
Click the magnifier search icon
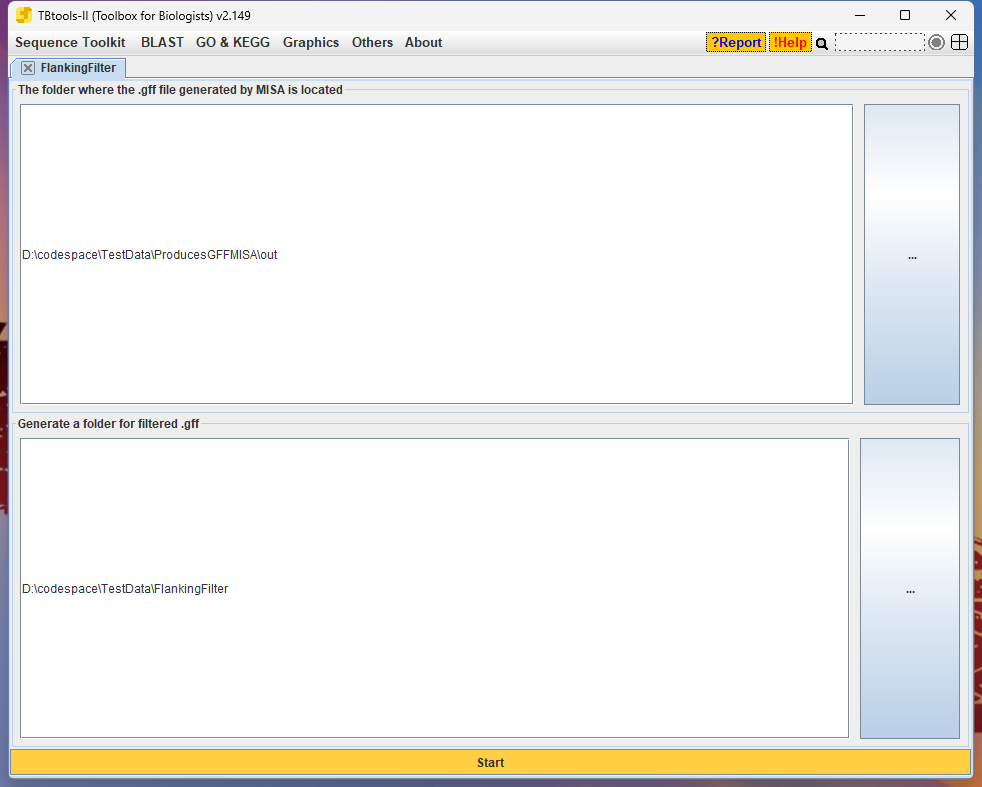coord(822,43)
